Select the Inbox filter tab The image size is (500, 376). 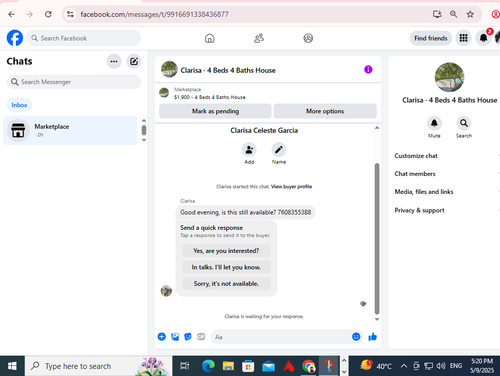click(19, 105)
